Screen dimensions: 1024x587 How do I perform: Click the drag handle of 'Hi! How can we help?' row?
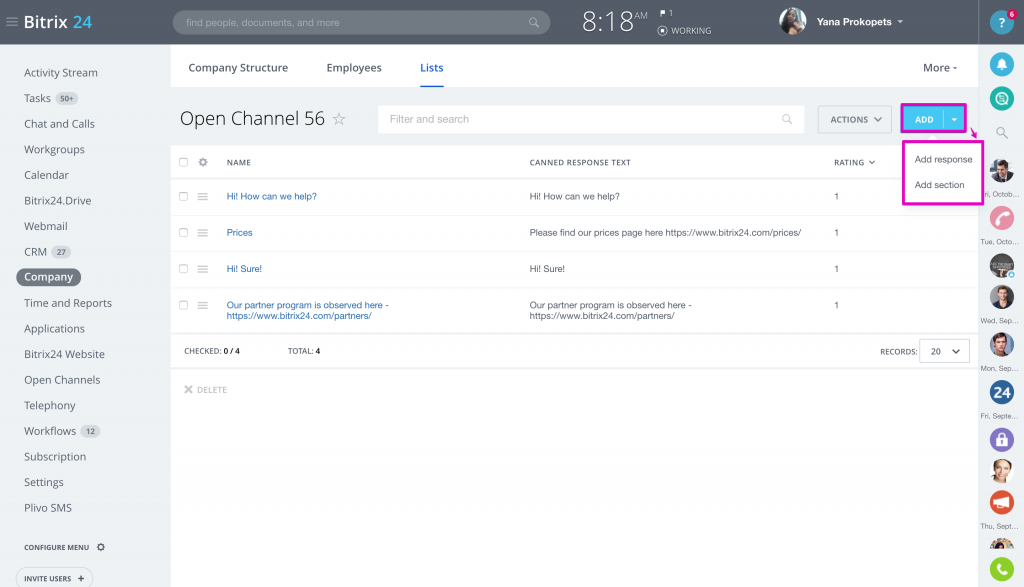pyautogui.click(x=203, y=197)
